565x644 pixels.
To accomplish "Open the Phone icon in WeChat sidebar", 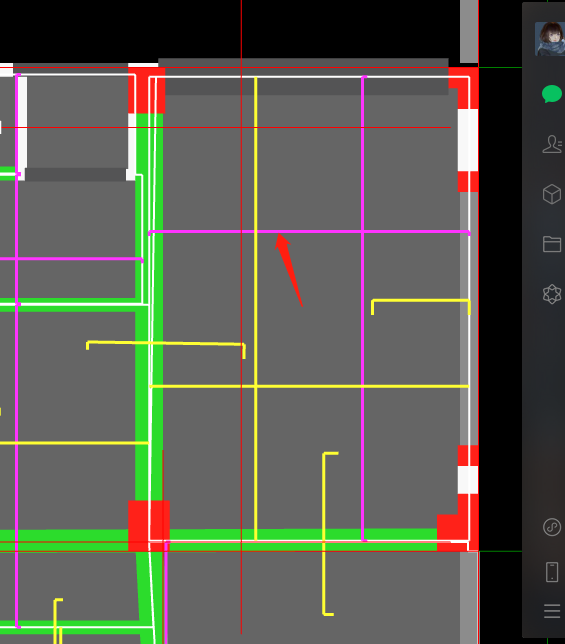I will pos(552,572).
